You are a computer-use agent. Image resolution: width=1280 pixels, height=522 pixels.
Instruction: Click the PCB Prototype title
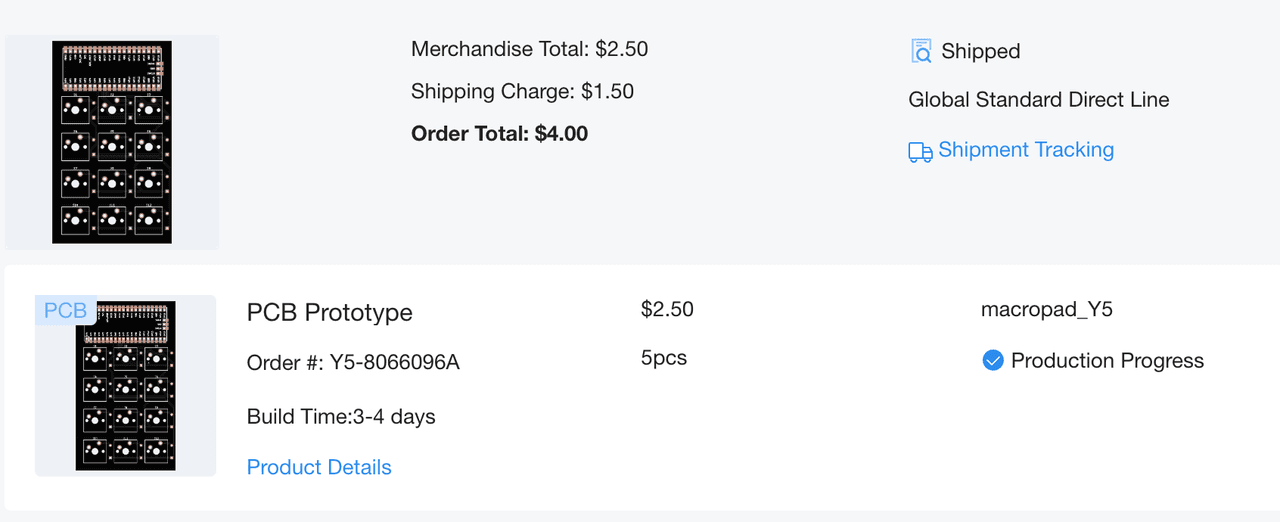[329, 312]
